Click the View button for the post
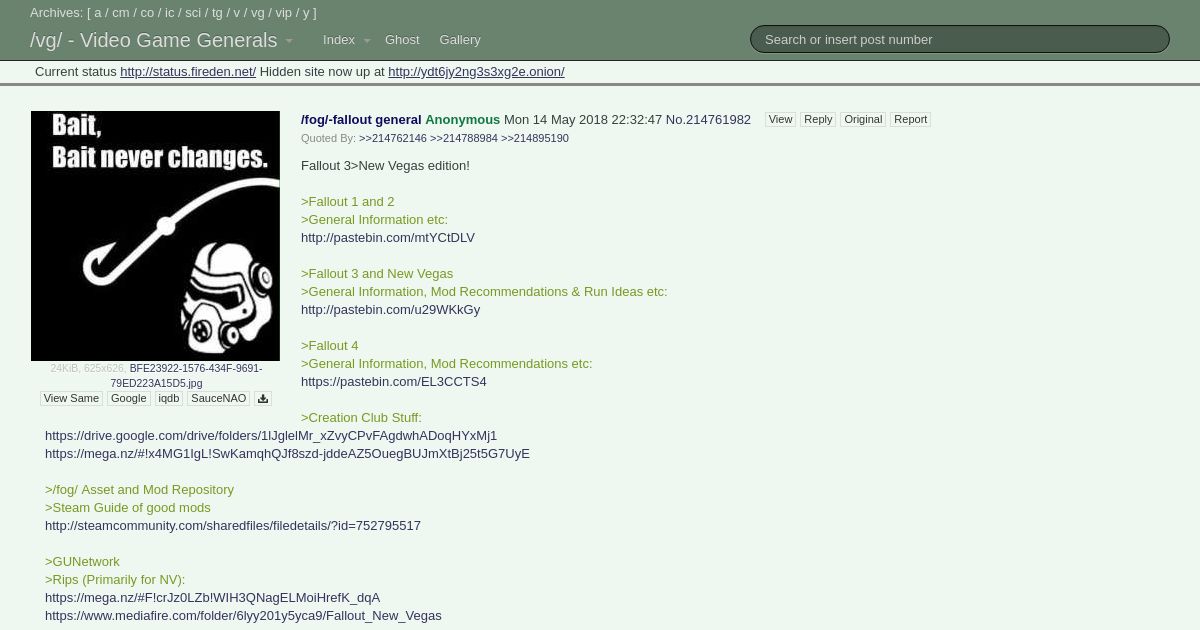The width and height of the screenshot is (1200, 630). tap(780, 119)
